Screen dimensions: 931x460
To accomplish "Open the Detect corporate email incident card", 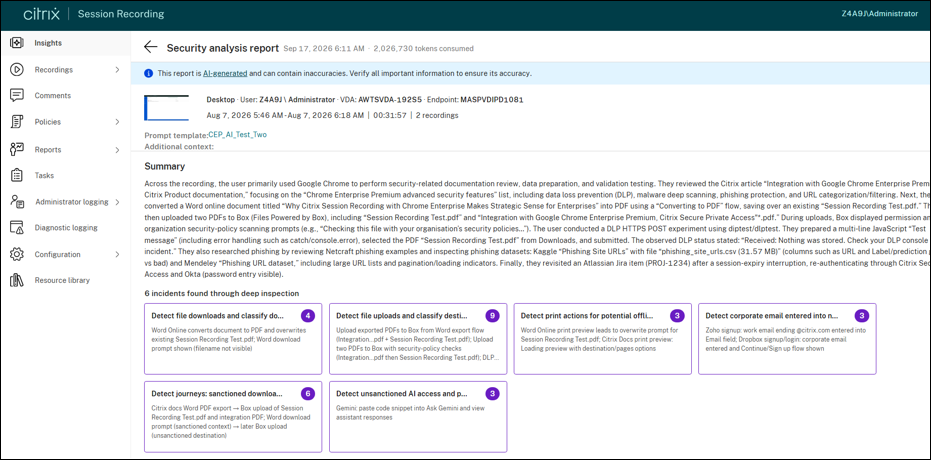I will tap(787, 339).
